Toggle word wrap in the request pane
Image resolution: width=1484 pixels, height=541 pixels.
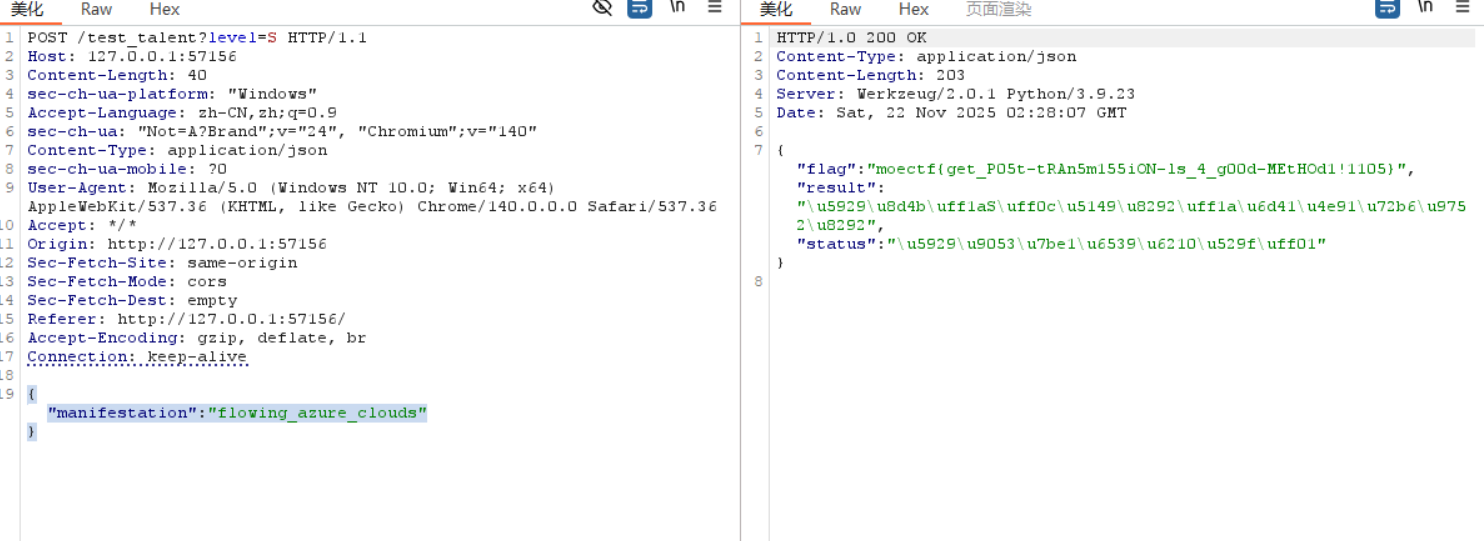[x=639, y=8]
